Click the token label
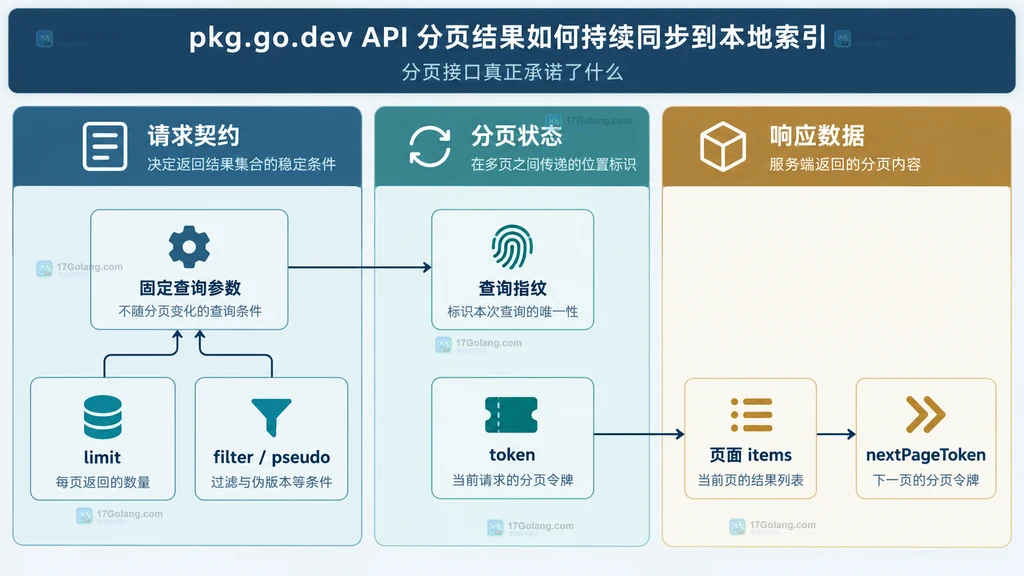This screenshot has height=576, width=1024. click(x=512, y=455)
